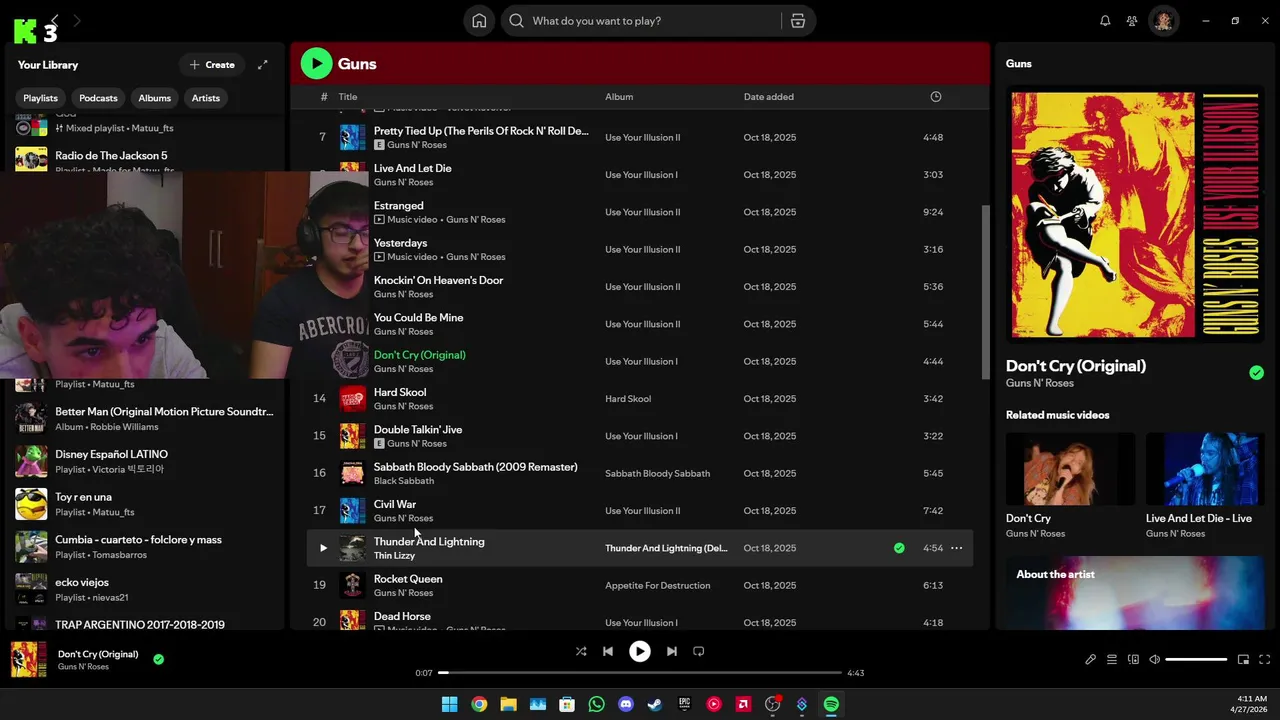Open Appetite For Destruction album link
1280x720 pixels.
(658, 586)
